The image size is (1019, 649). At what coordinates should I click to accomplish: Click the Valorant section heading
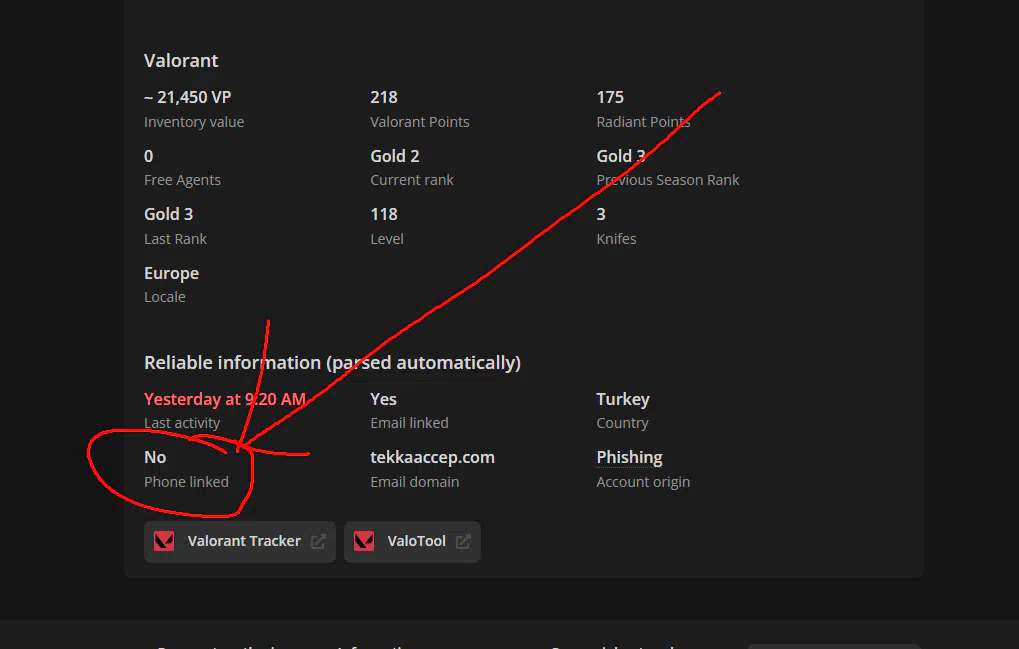click(x=181, y=60)
